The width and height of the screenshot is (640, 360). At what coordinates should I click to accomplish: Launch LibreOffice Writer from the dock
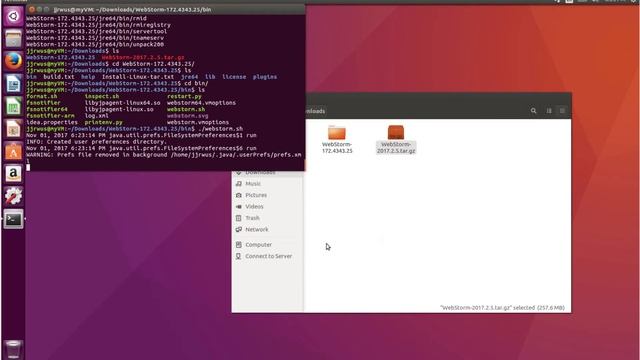pyautogui.click(x=13, y=84)
